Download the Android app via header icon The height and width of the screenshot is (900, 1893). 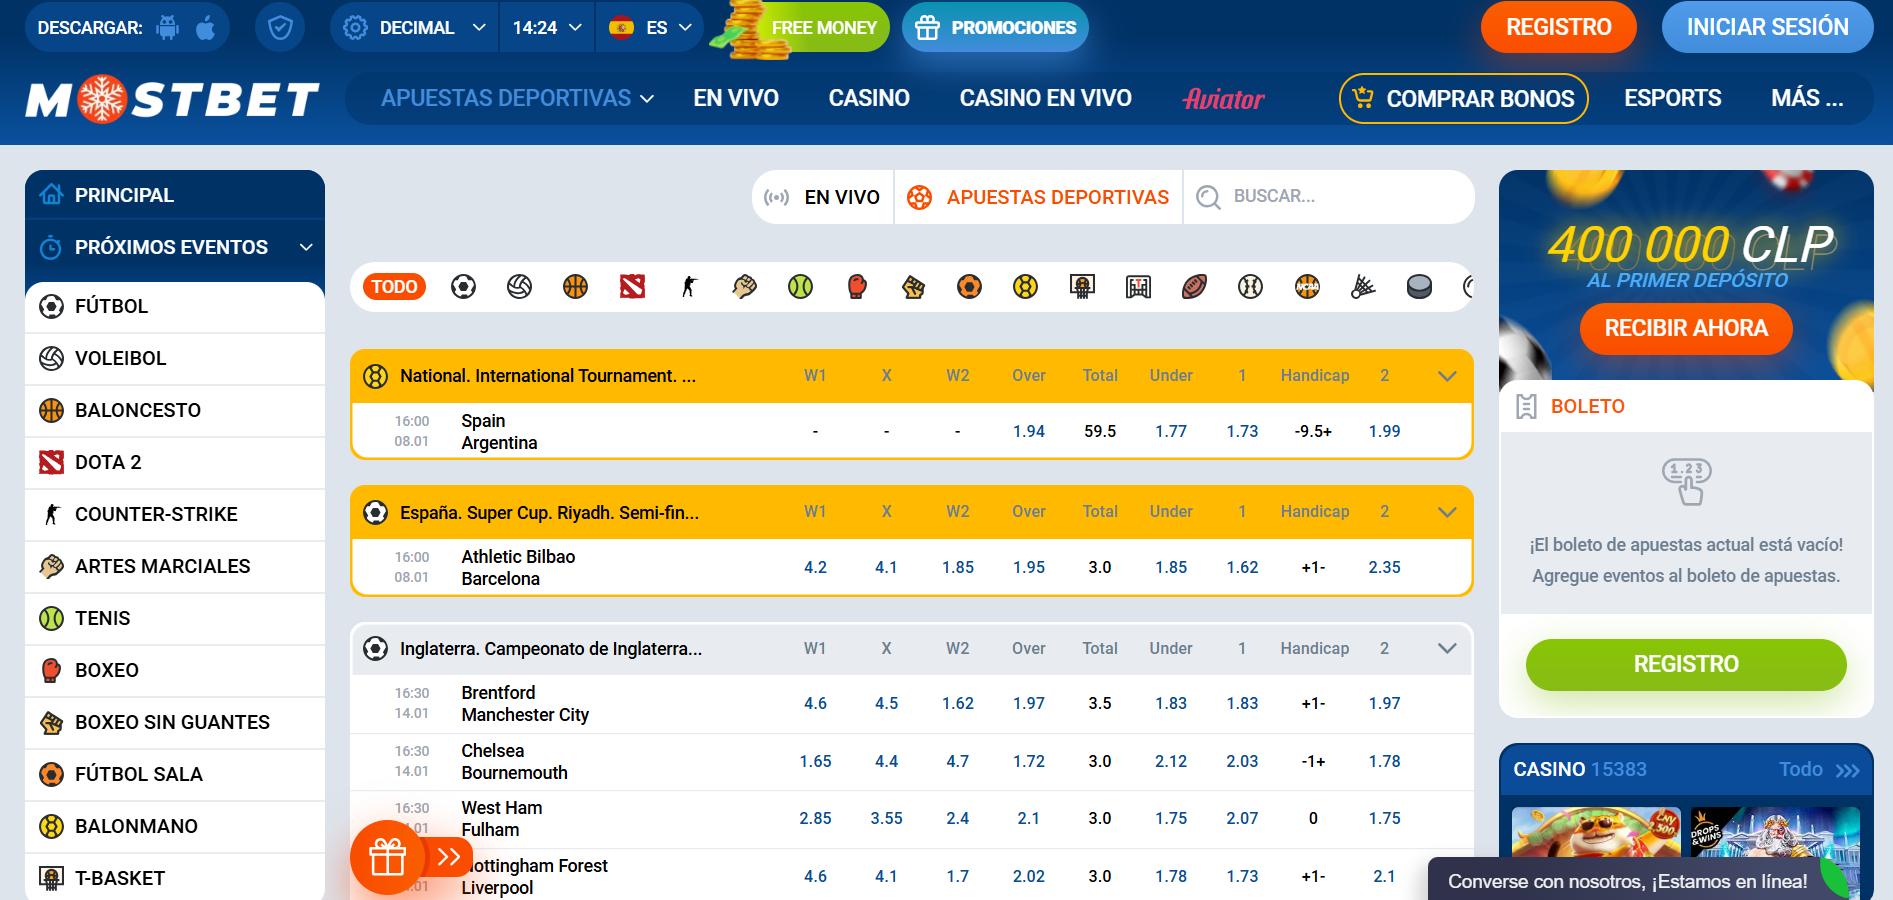point(168,28)
